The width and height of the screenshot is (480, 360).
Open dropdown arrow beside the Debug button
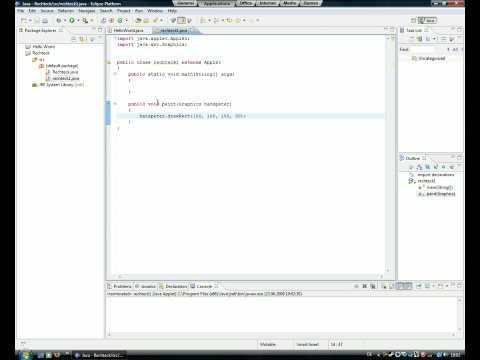pos(65,21)
